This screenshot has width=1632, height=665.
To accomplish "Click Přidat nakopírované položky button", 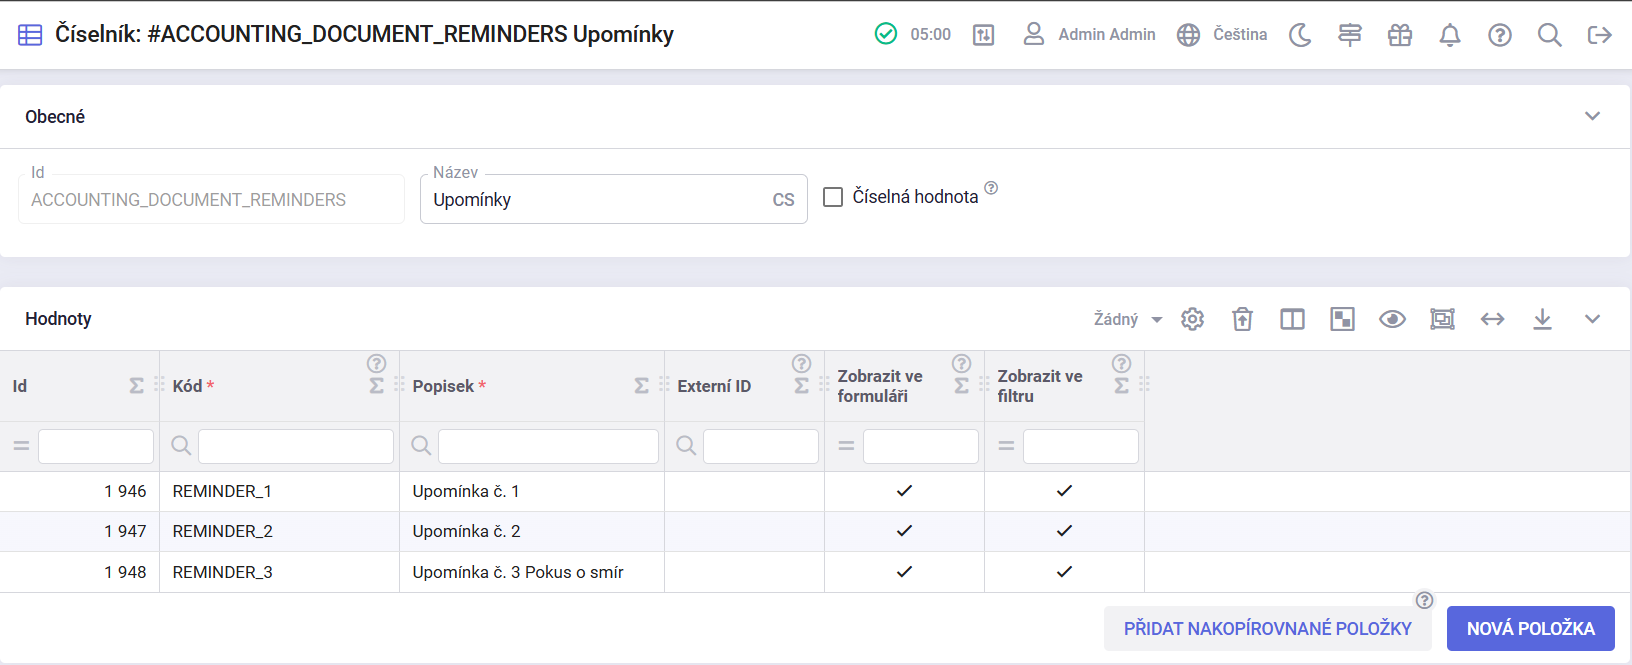I will (x=1268, y=629).
